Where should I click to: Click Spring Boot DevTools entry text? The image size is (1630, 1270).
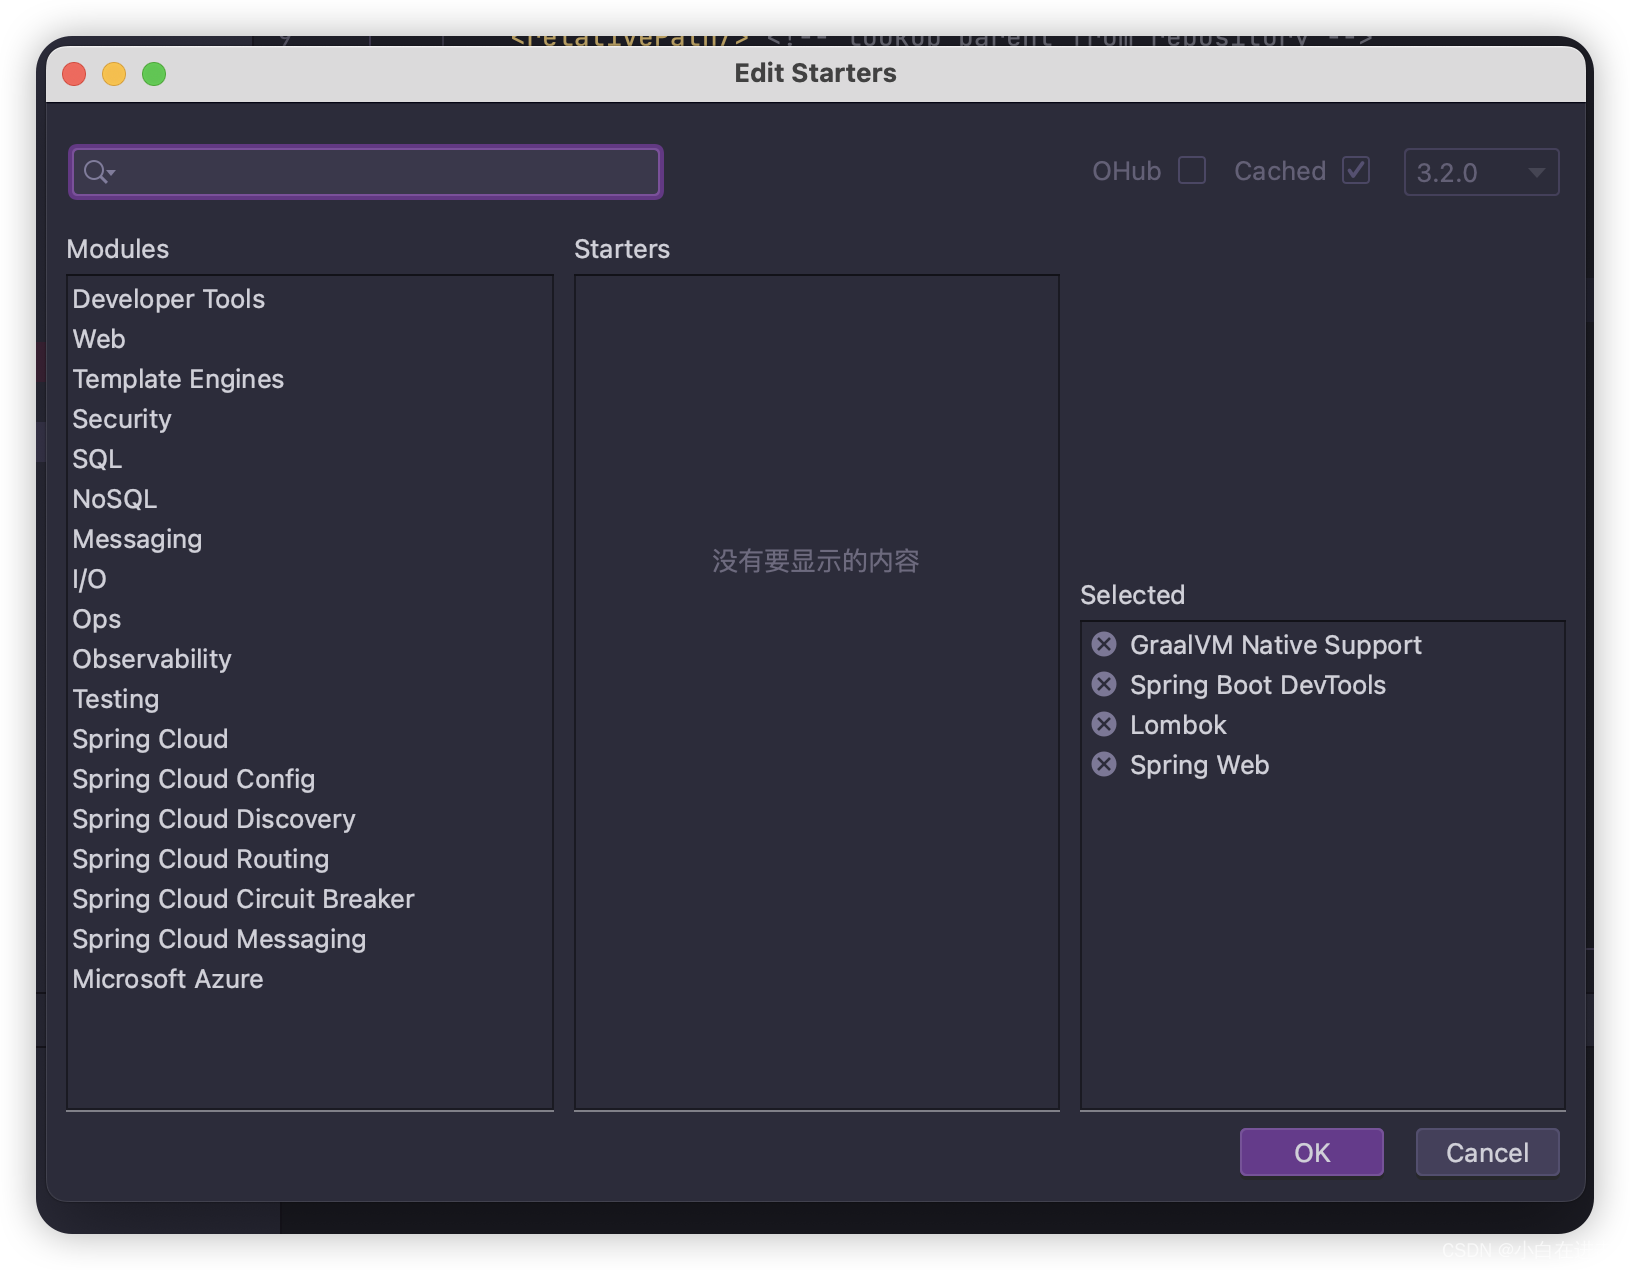(1257, 685)
